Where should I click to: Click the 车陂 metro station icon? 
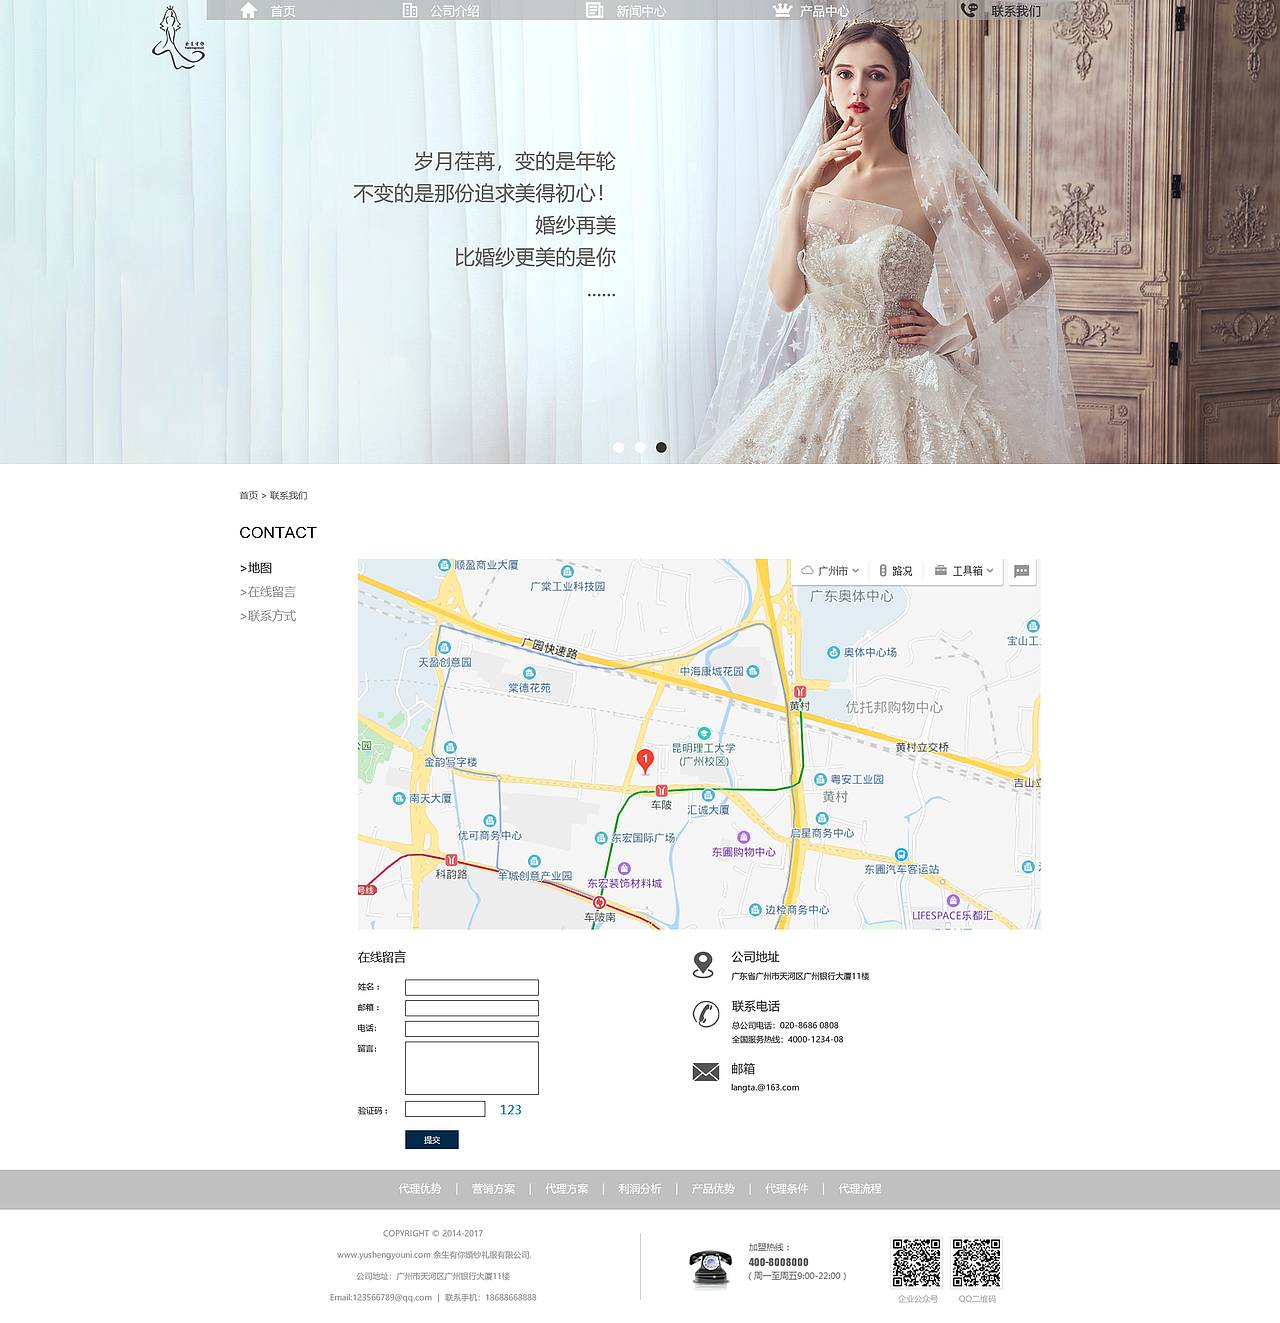click(661, 791)
